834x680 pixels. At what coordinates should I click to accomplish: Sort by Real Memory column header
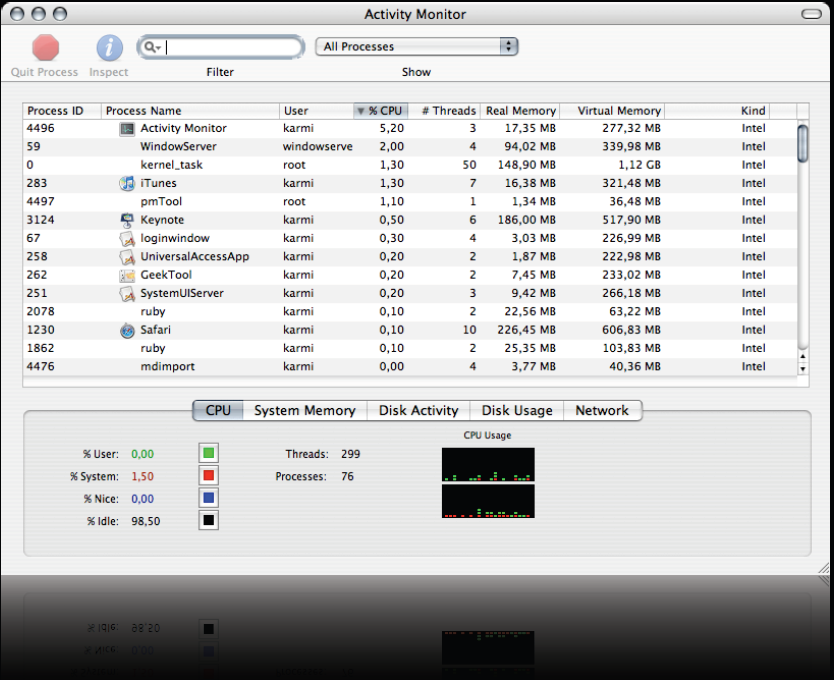tap(520, 111)
